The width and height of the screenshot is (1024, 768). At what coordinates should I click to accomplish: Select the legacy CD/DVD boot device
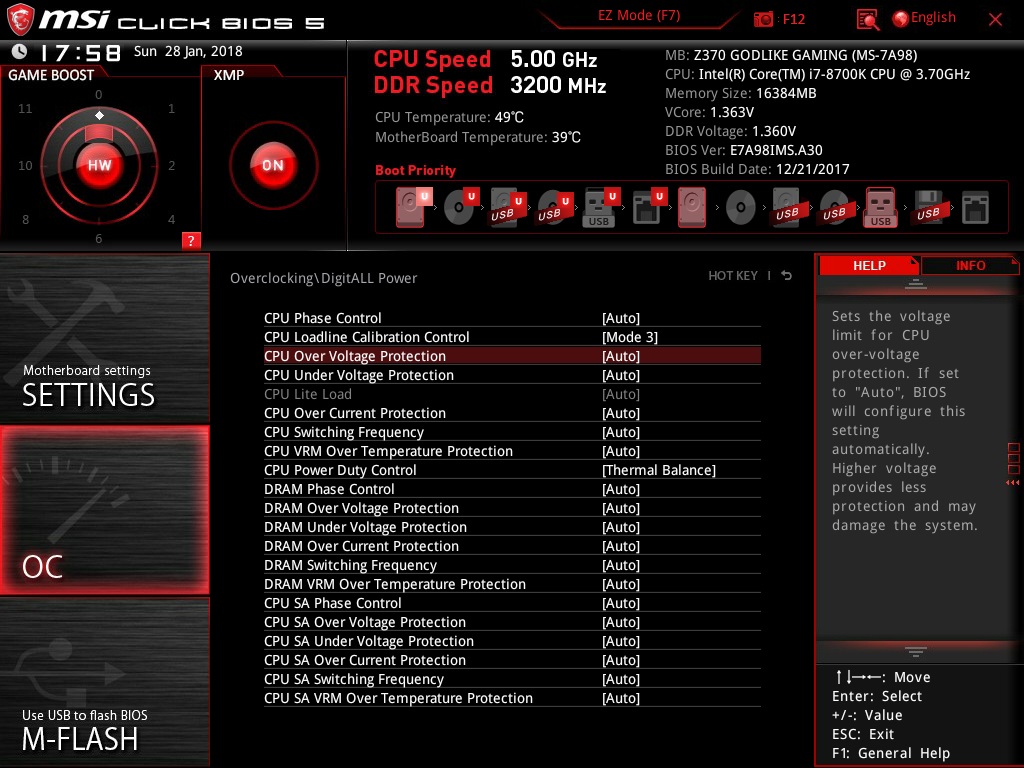point(741,208)
